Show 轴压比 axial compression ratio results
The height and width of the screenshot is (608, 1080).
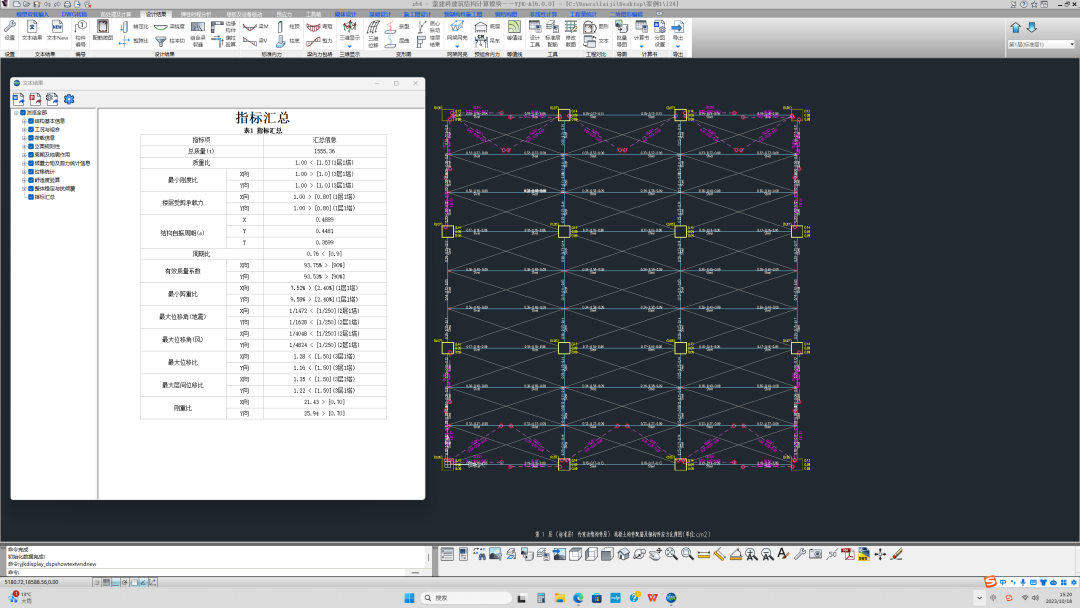point(134,26)
